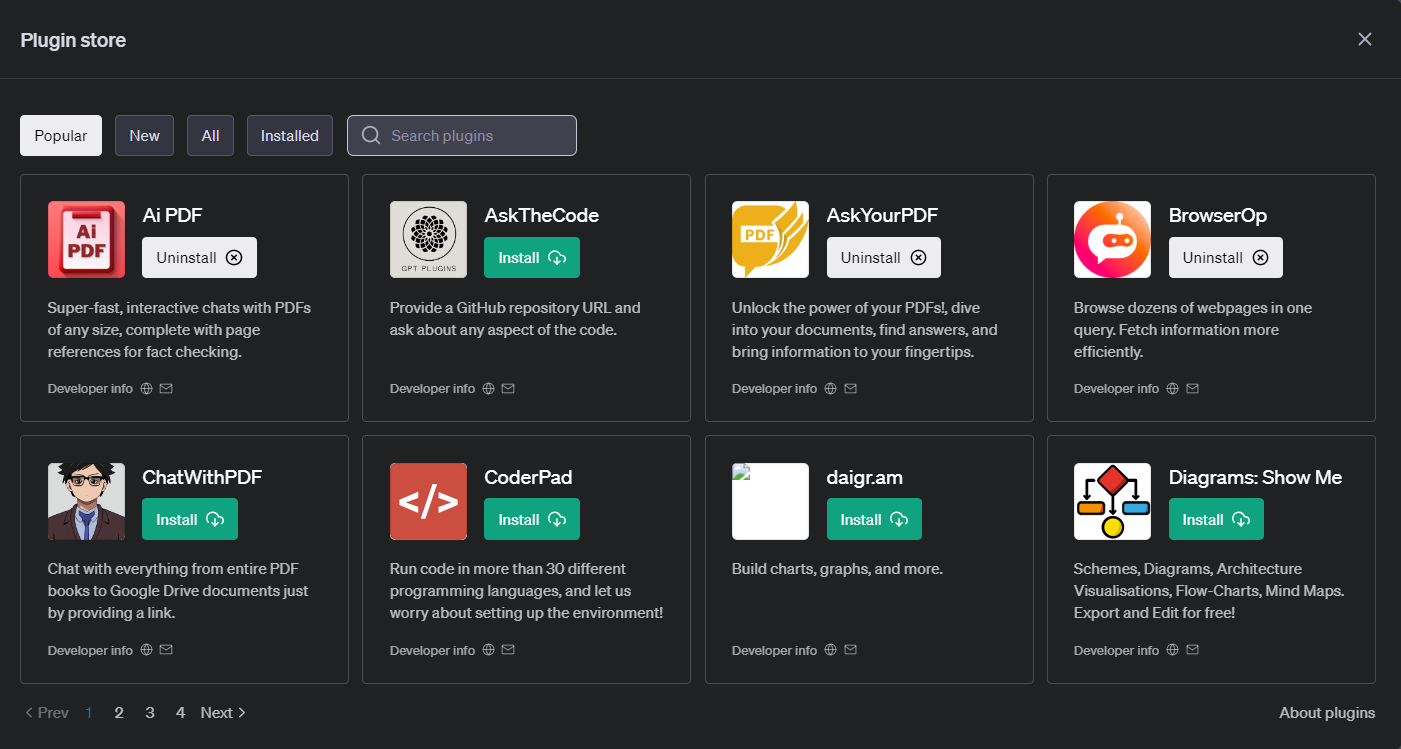Open daigr.am developer website globe icon
Image resolution: width=1401 pixels, height=749 pixels.
(x=831, y=650)
